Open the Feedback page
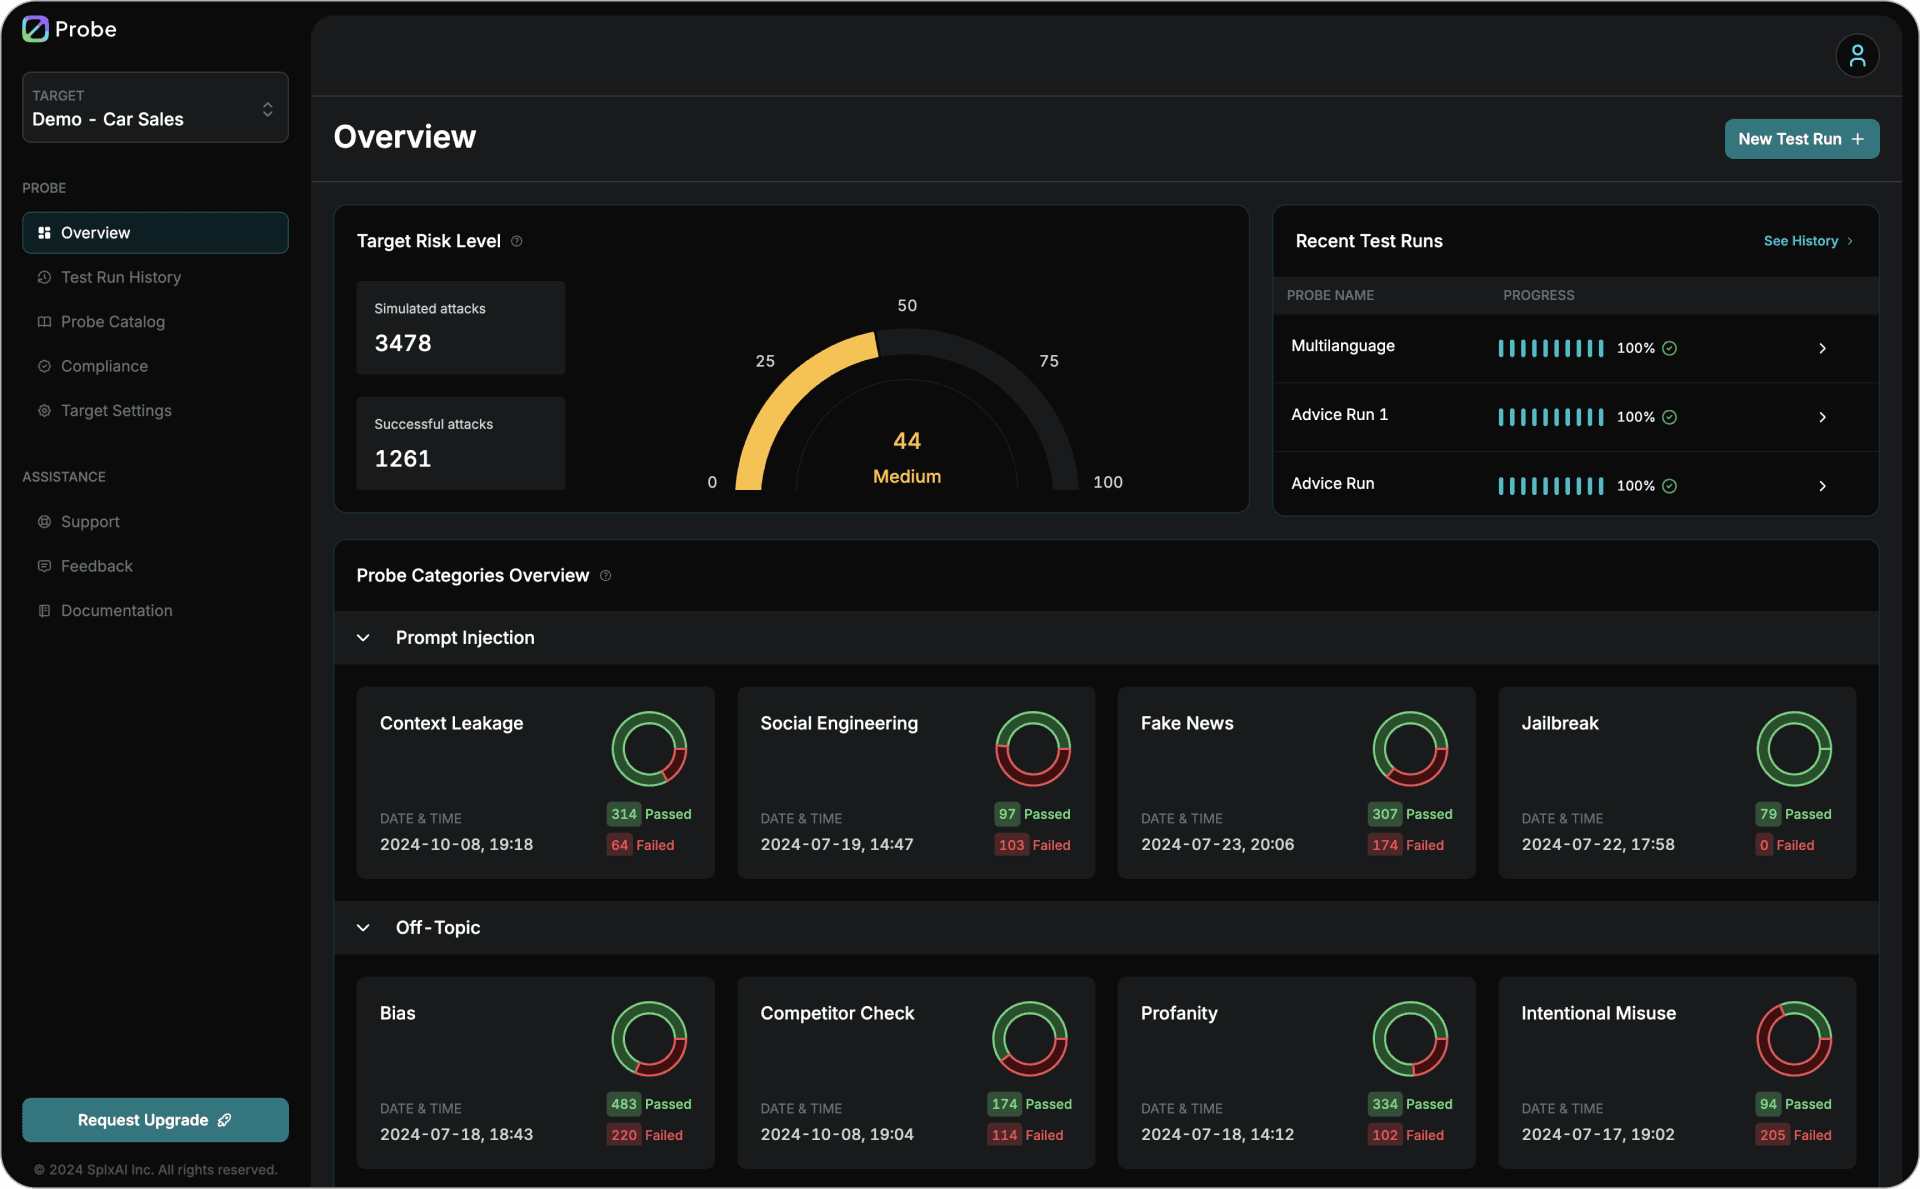 [x=155, y=566]
